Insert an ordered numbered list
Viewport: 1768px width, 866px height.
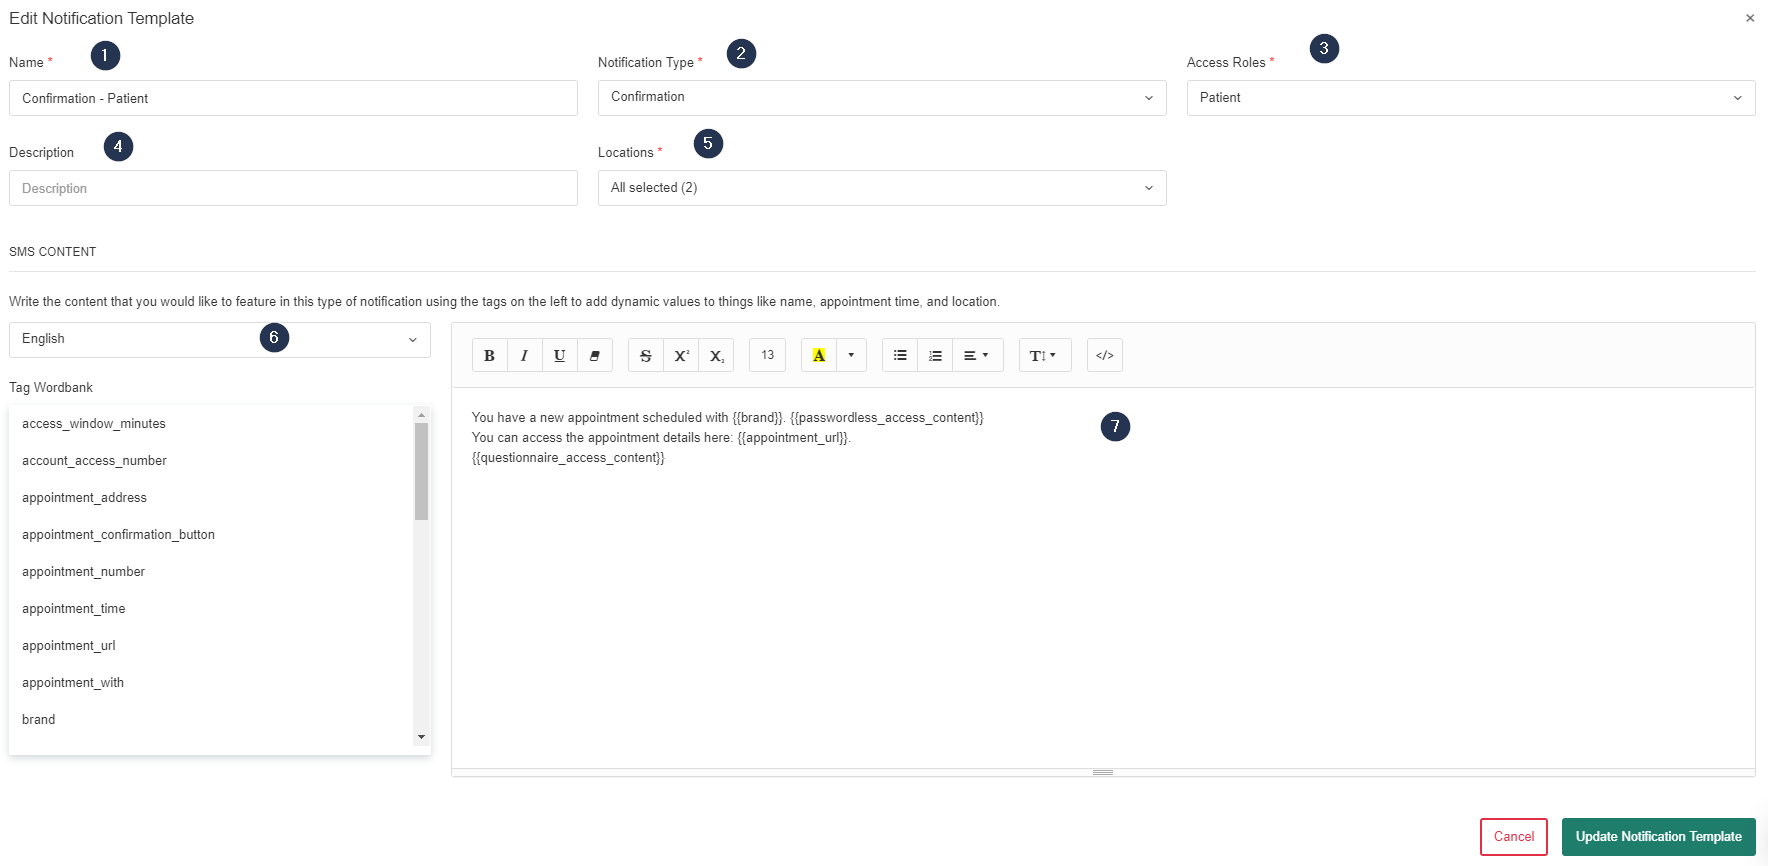point(935,355)
